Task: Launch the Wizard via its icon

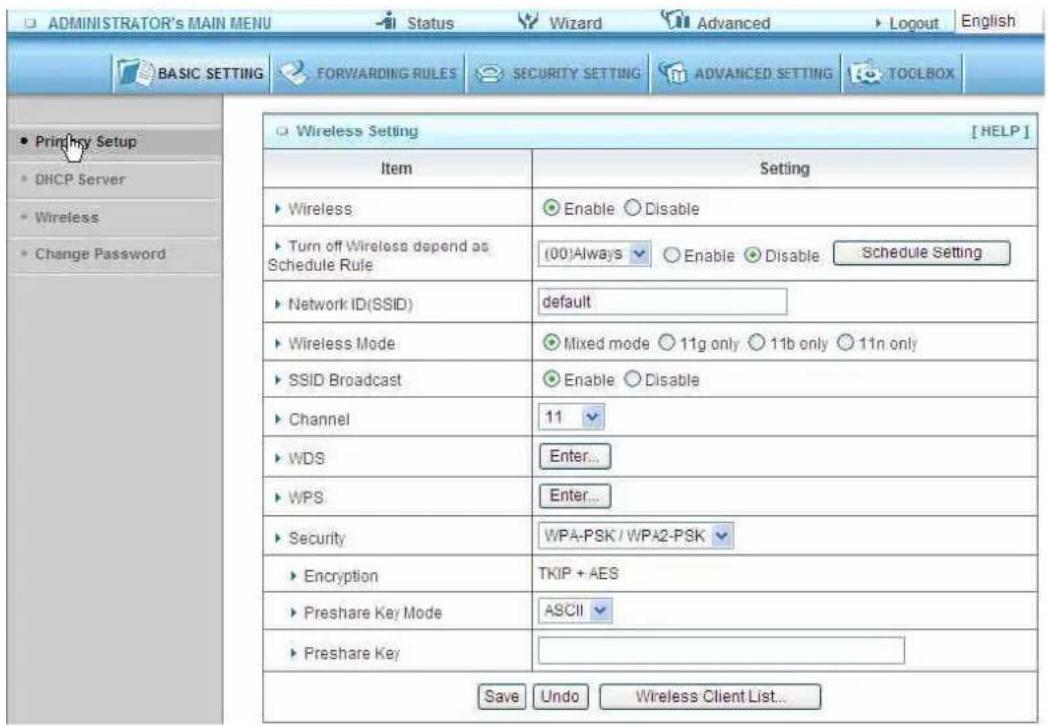Action: [528, 21]
